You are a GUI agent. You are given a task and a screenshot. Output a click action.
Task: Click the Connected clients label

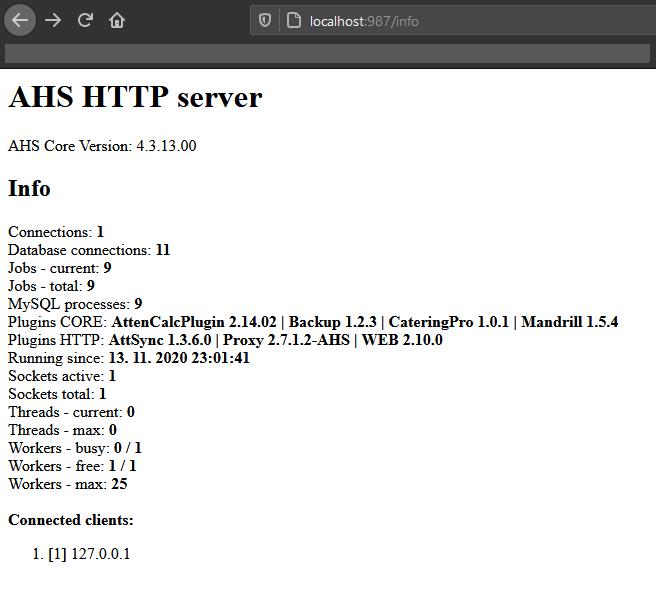71,520
